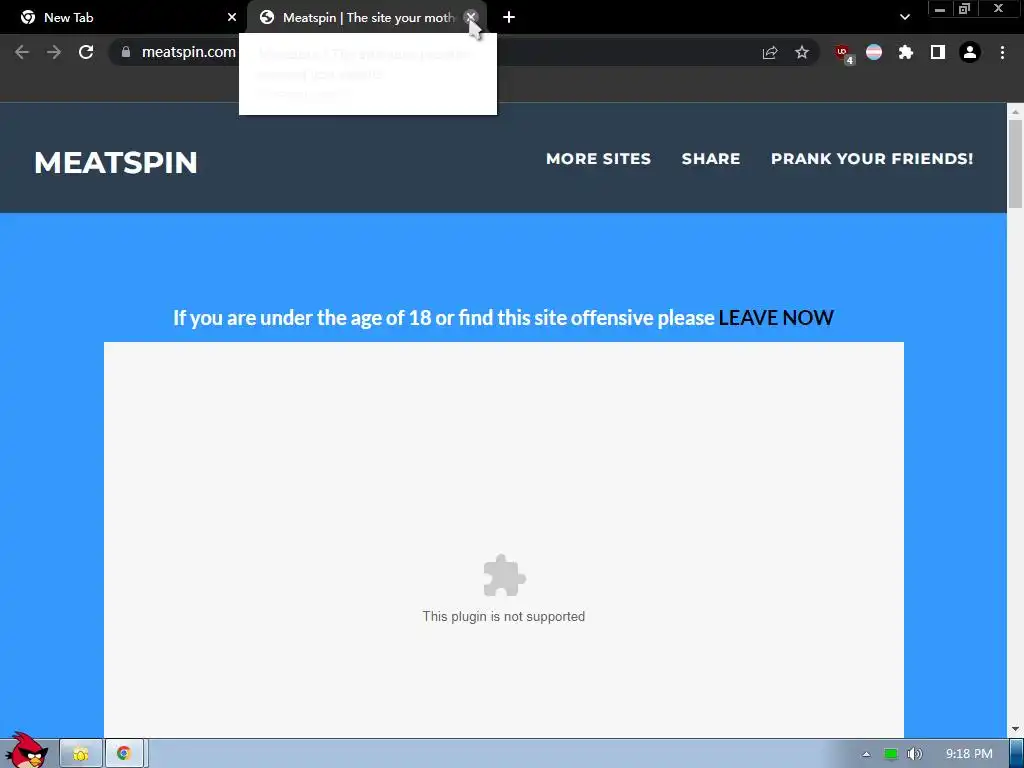
Task: Click the browser forward arrow
Action: coord(54,52)
